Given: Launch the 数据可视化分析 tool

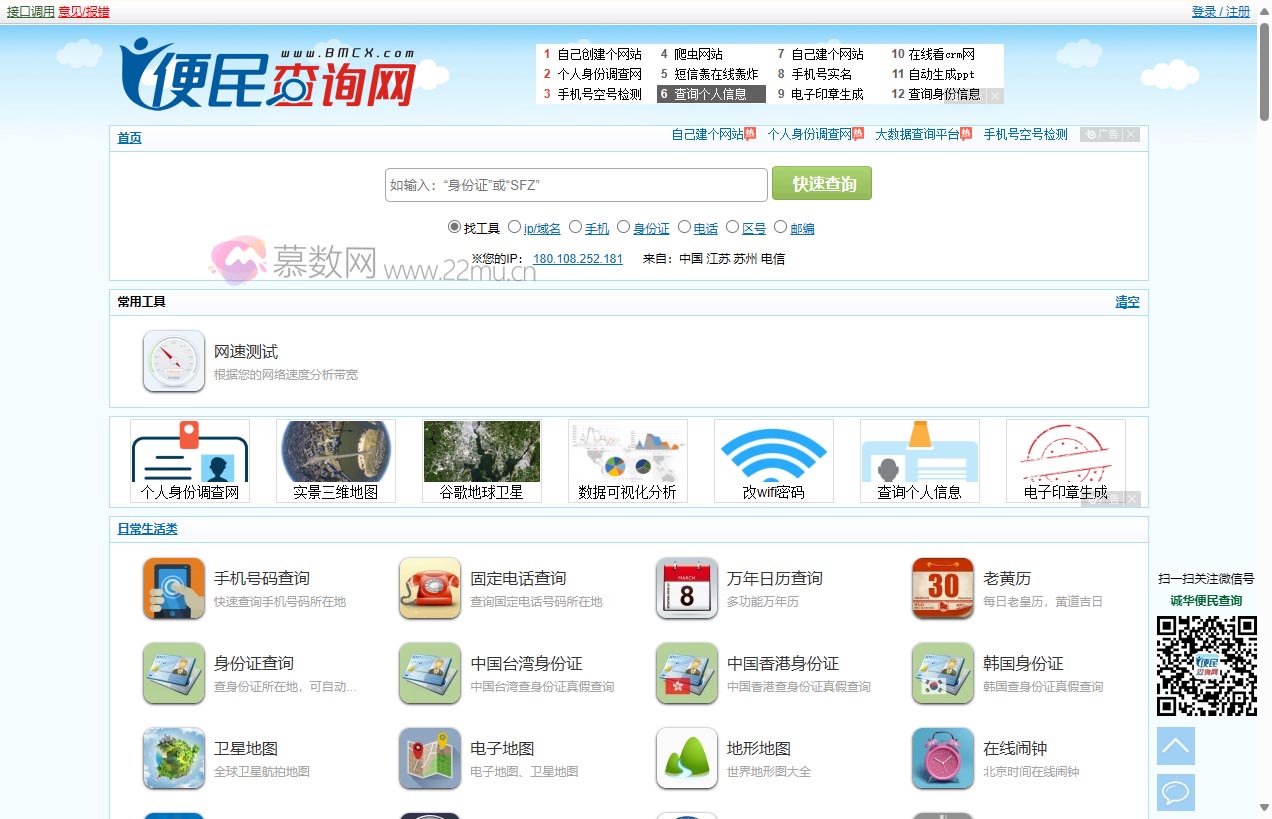Looking at the screenshot, I should click(x=627, y=461).
